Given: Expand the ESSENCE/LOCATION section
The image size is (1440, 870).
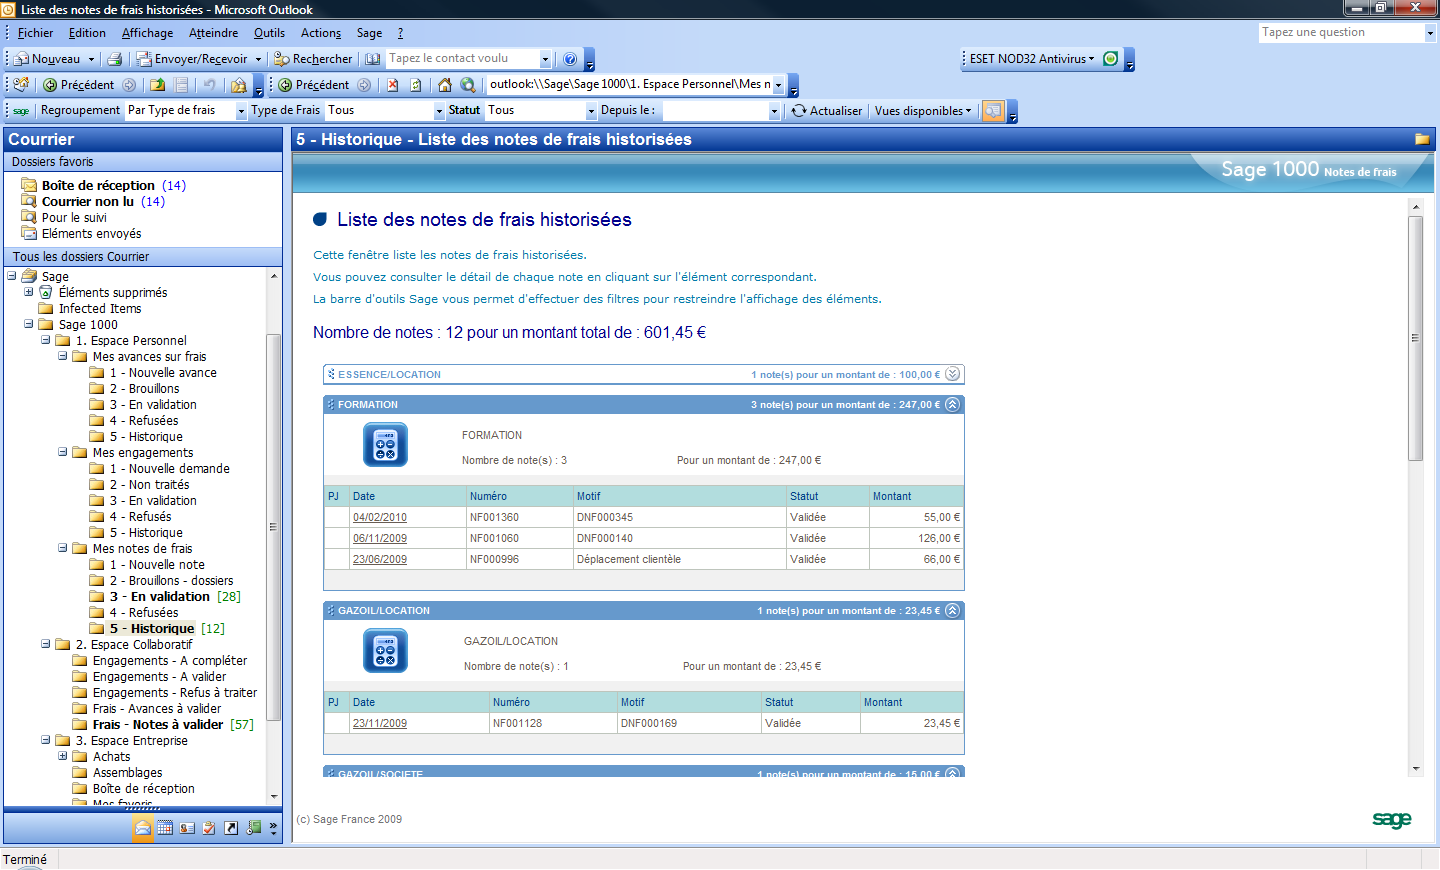Looking at the screenshot, I should tap(952, 374).
